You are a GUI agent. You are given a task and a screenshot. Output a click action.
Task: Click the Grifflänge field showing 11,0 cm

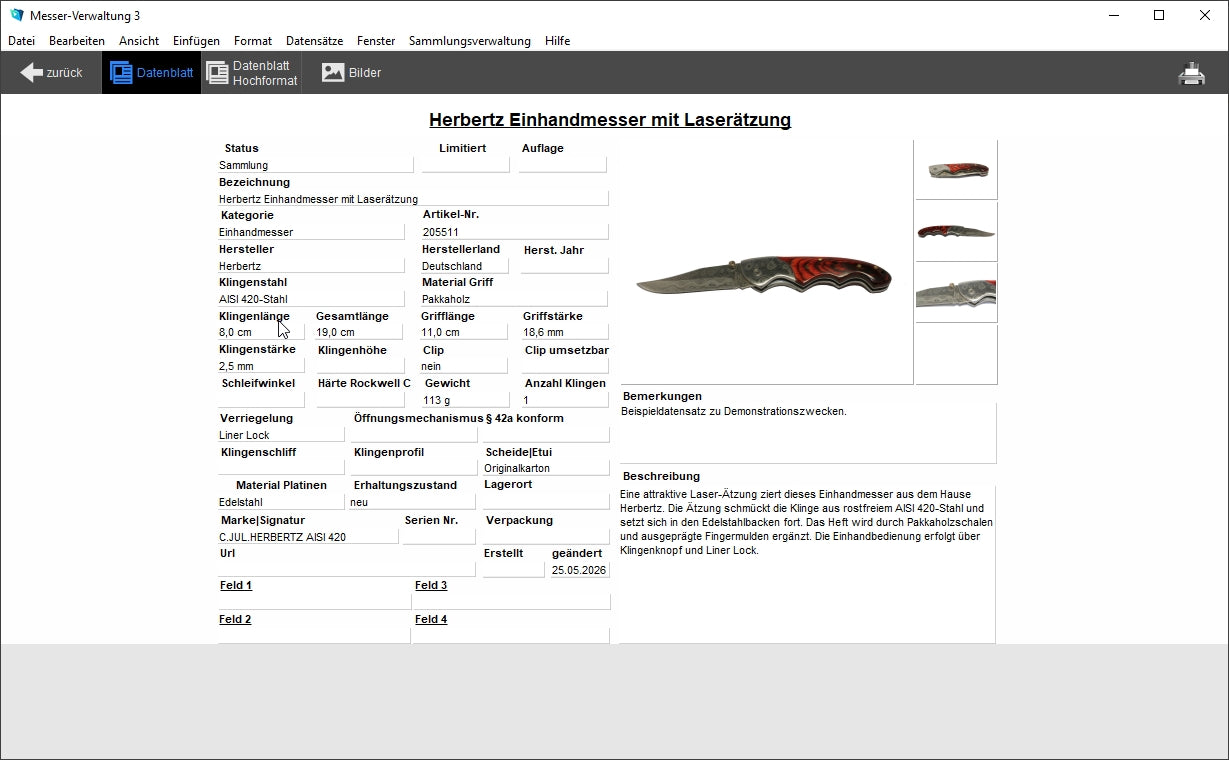(x=464, y=332)
